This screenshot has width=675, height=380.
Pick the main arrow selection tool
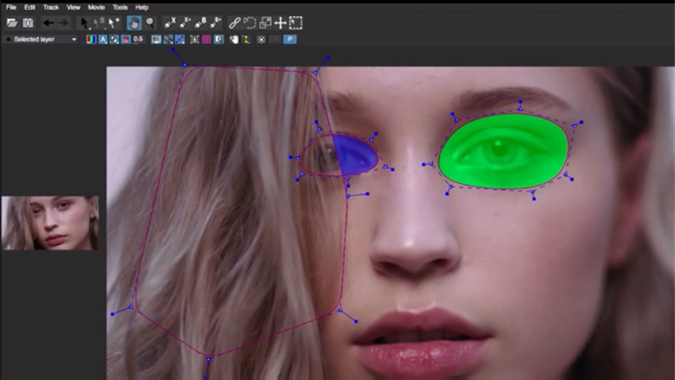[84, 23]
